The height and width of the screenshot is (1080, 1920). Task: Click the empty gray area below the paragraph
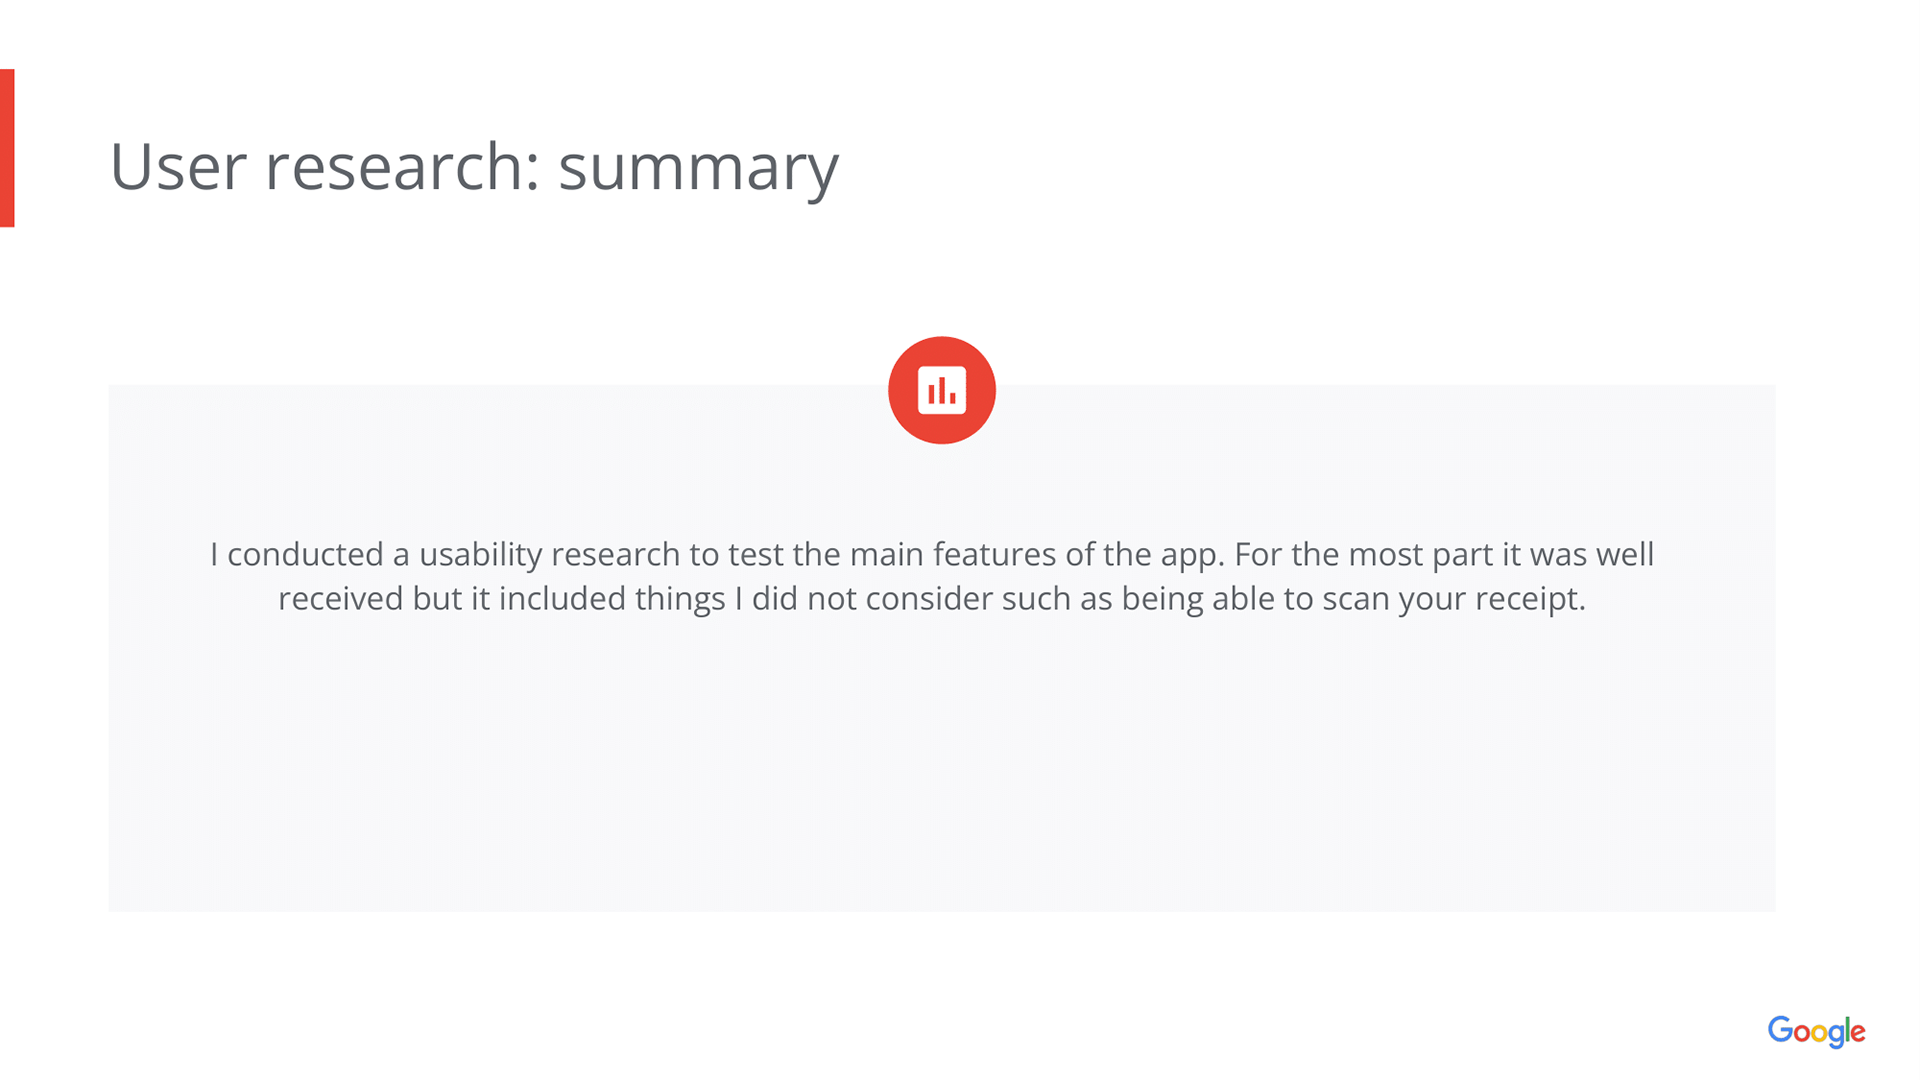[941, 770]
